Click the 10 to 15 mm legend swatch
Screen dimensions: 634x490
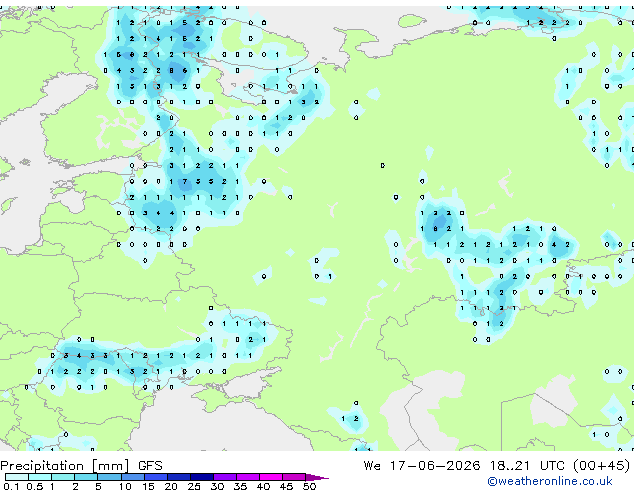click(132, 477)
